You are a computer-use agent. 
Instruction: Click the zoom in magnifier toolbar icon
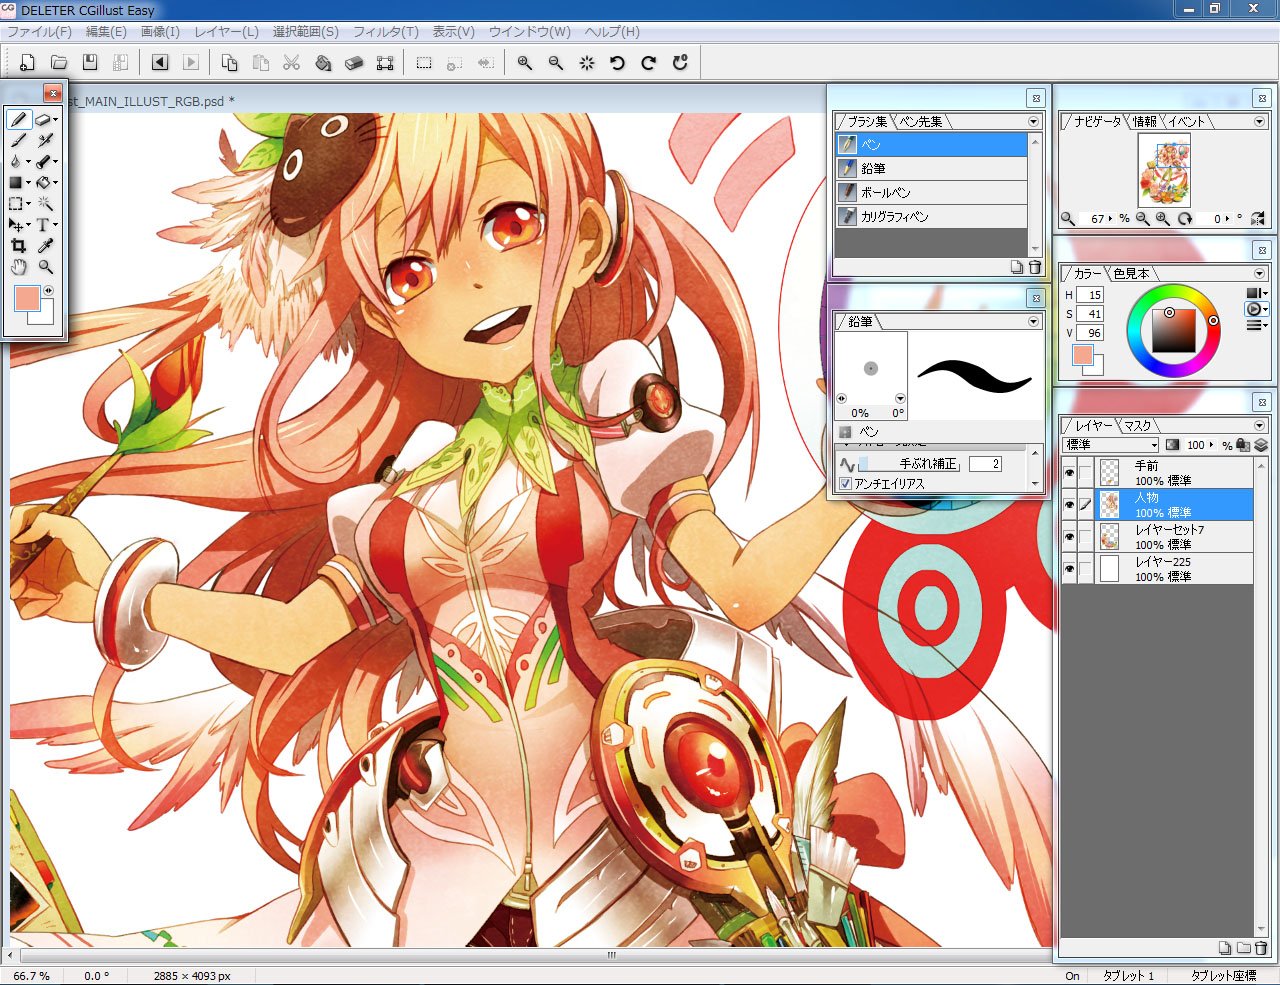coord(524,63)
